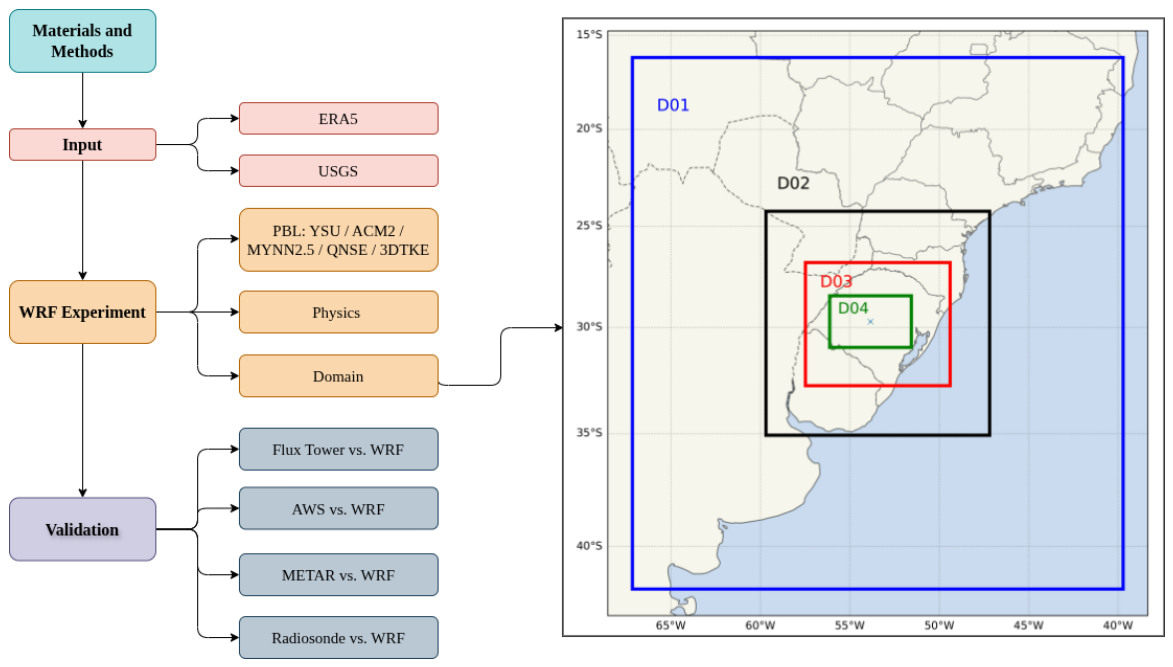Select the red D03 domain label

836,281
